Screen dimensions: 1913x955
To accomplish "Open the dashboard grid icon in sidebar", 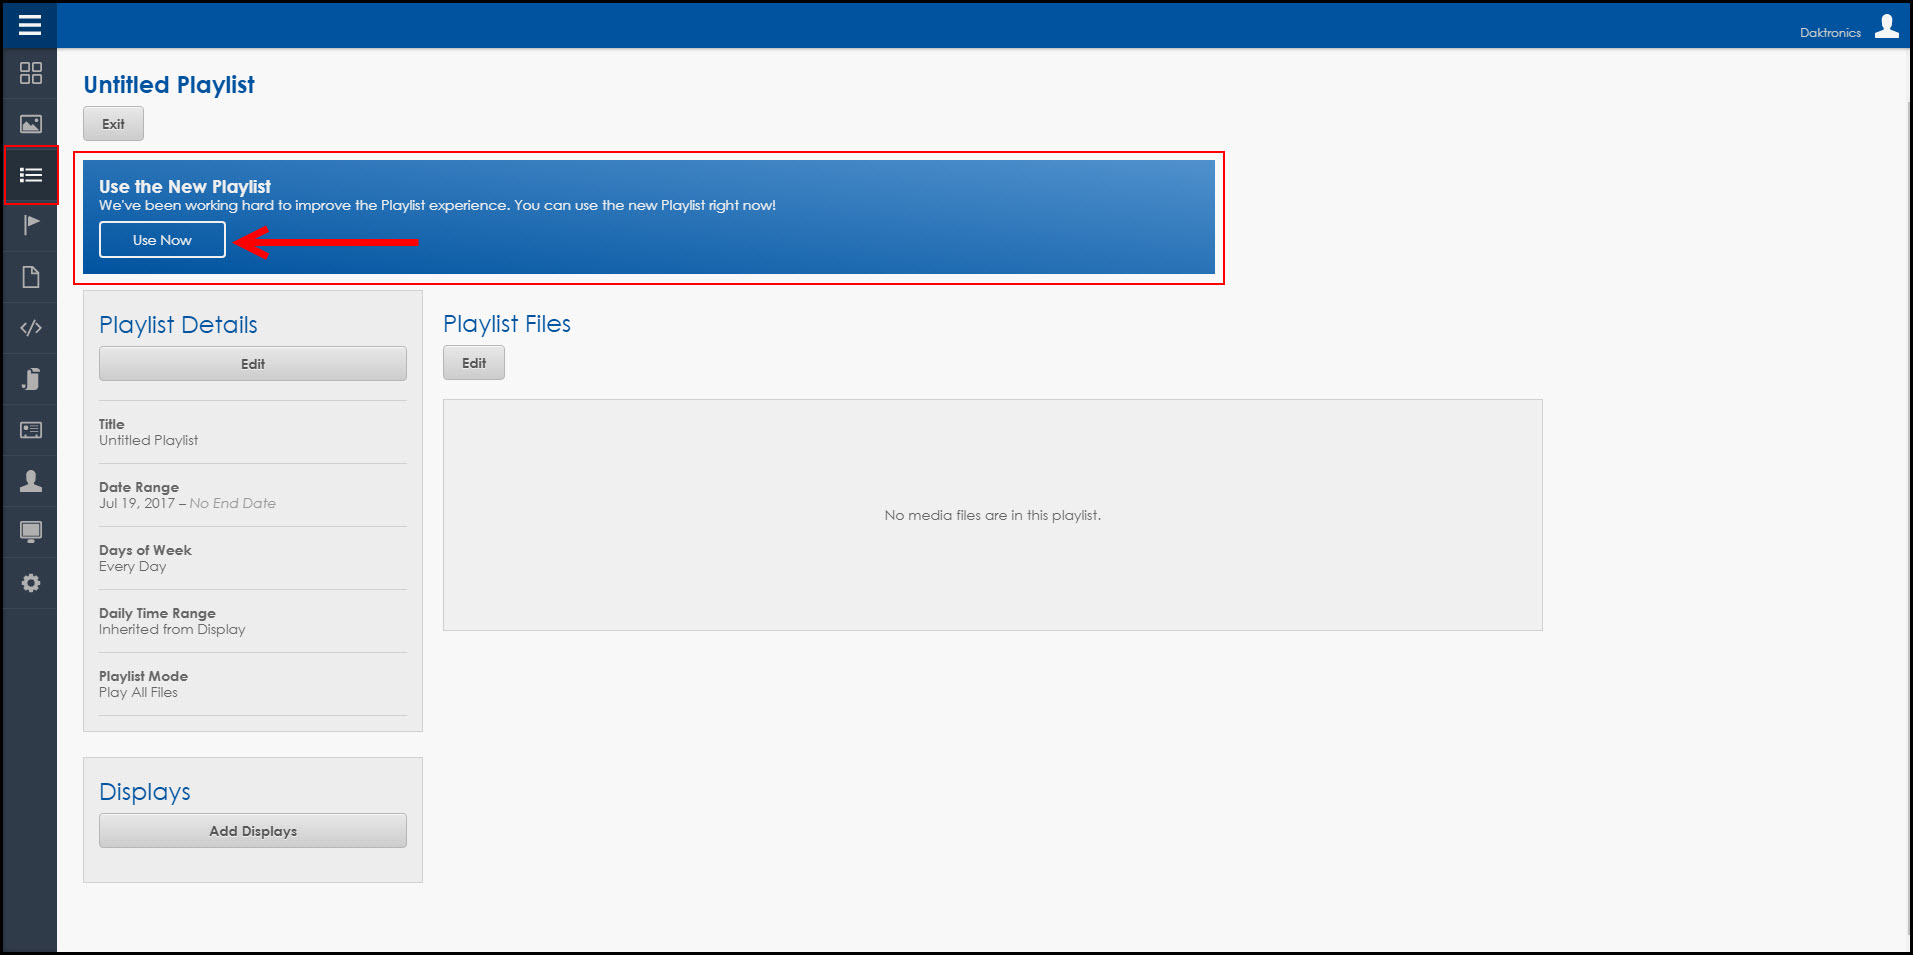I will 31,73.
